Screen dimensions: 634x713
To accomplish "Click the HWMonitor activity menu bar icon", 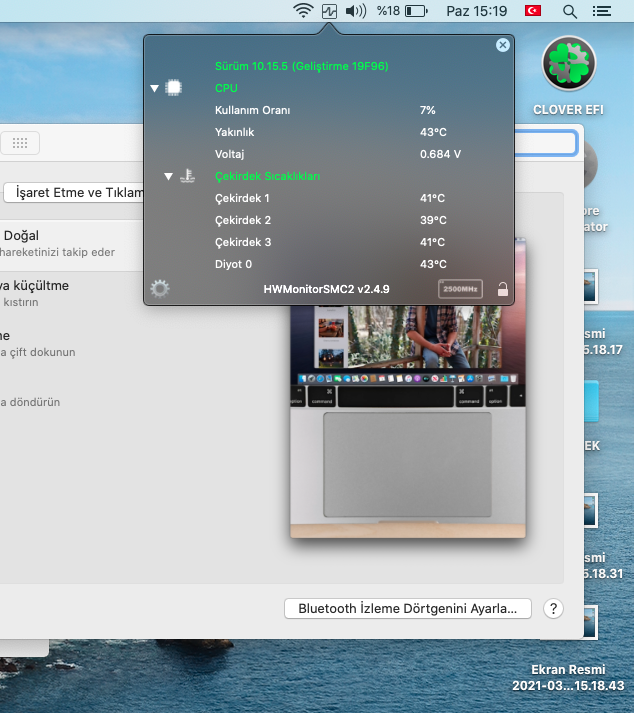I will point(329,11).
